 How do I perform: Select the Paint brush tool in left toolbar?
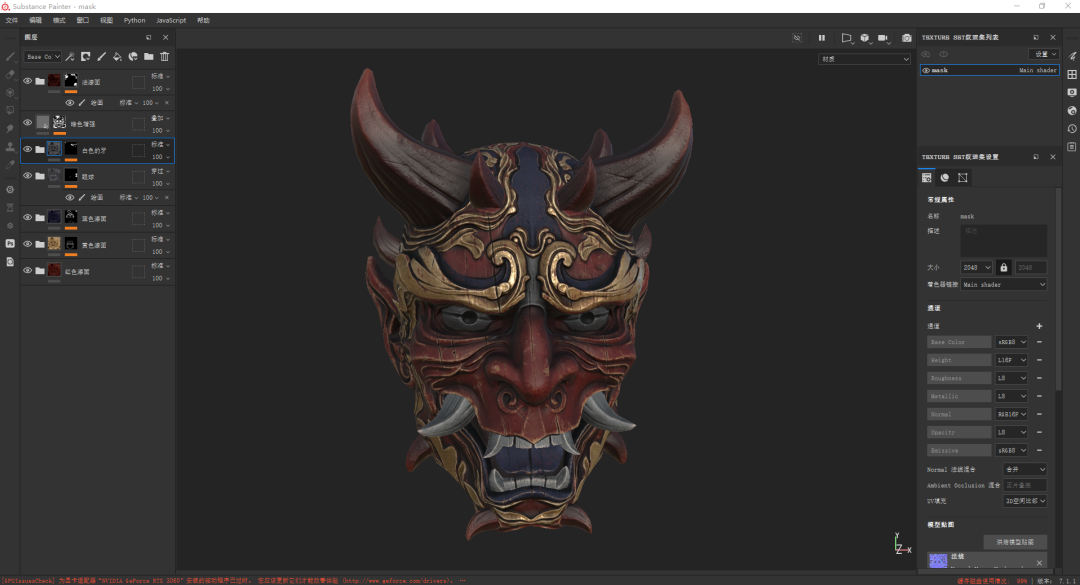[10, 57]
